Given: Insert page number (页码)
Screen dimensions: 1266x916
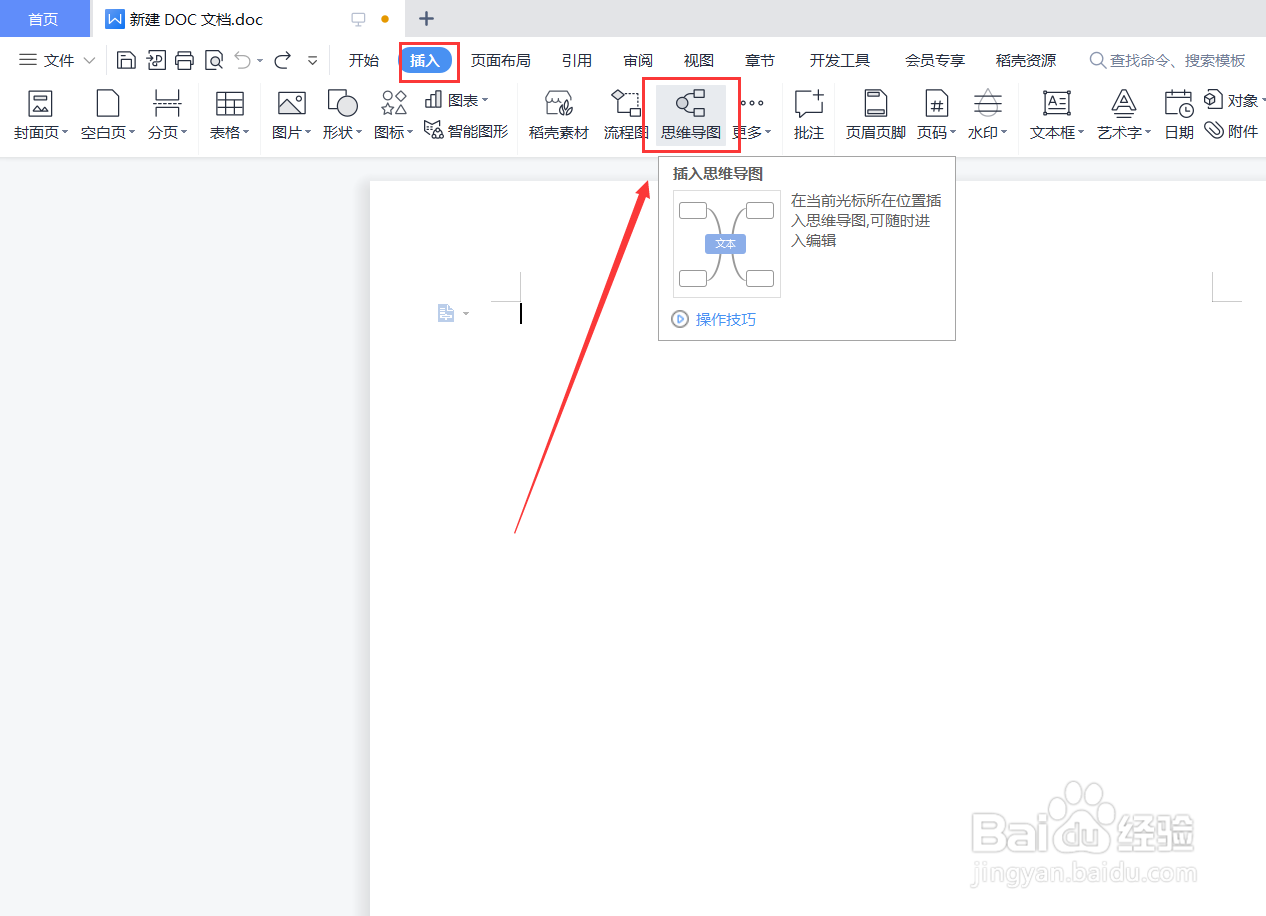Looking at the screenshot, I should click(937, 115).
